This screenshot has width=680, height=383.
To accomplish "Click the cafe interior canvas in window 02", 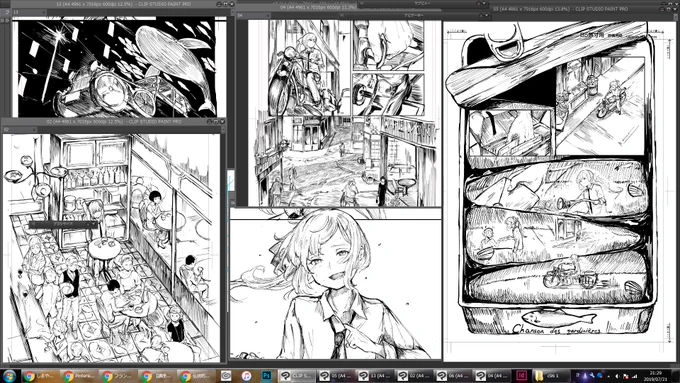I will pos(111,248).
